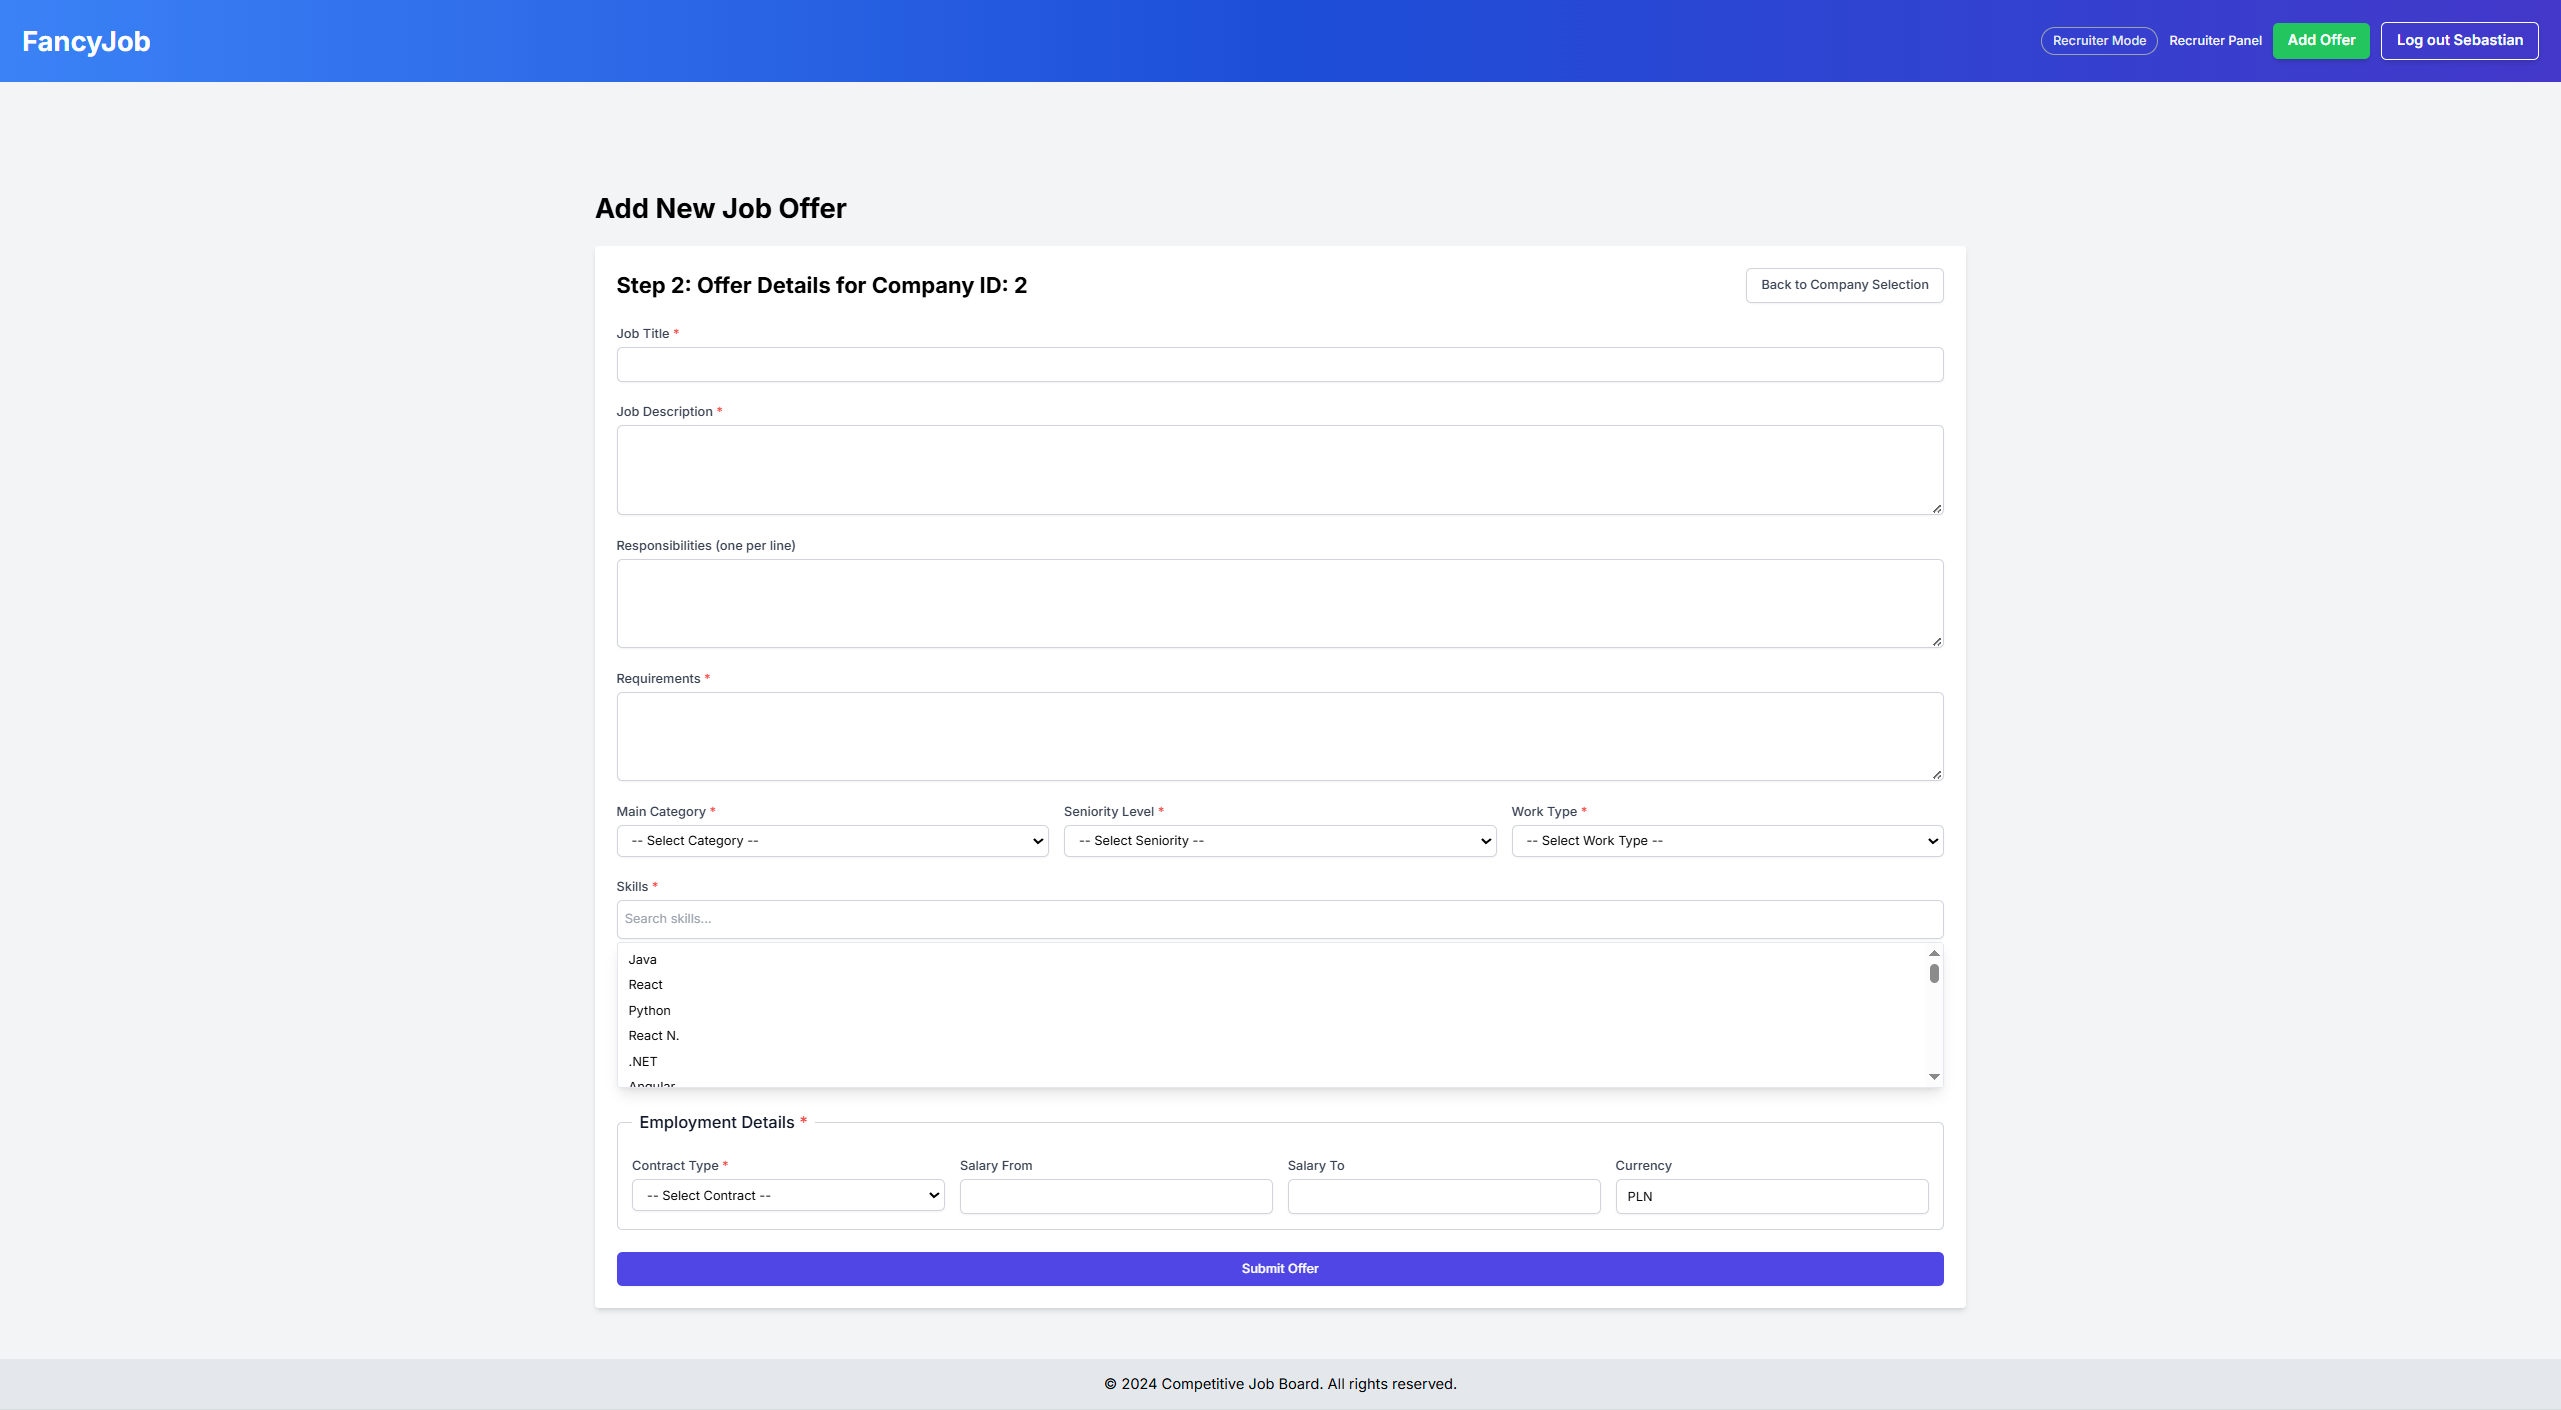Screen dimensions: 2561x1410
Task: Click the Salary From field
Action: [x=1115, y=1197]
